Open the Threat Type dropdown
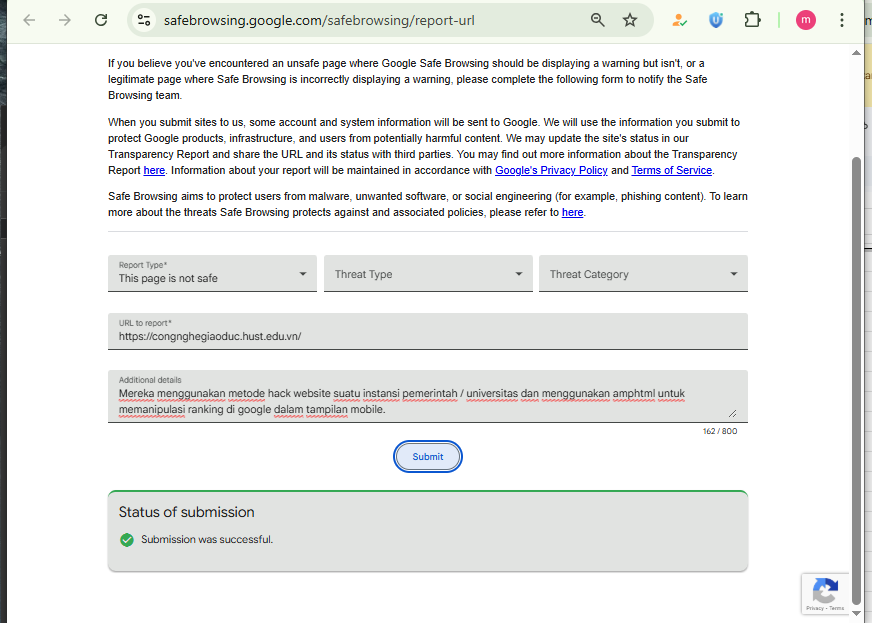Viewport: 872px width, 623px height. 428,273
